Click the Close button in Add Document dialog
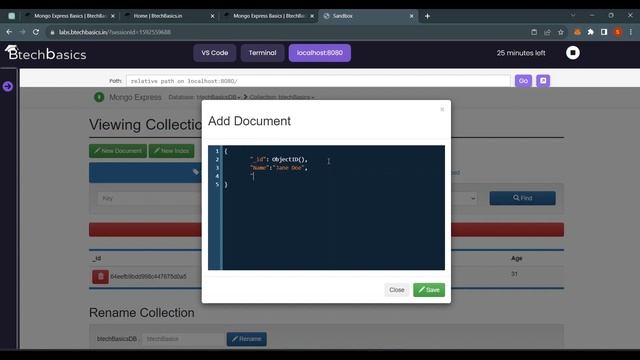The height and width of the screenshot is (360, 640). click(396, 290)
